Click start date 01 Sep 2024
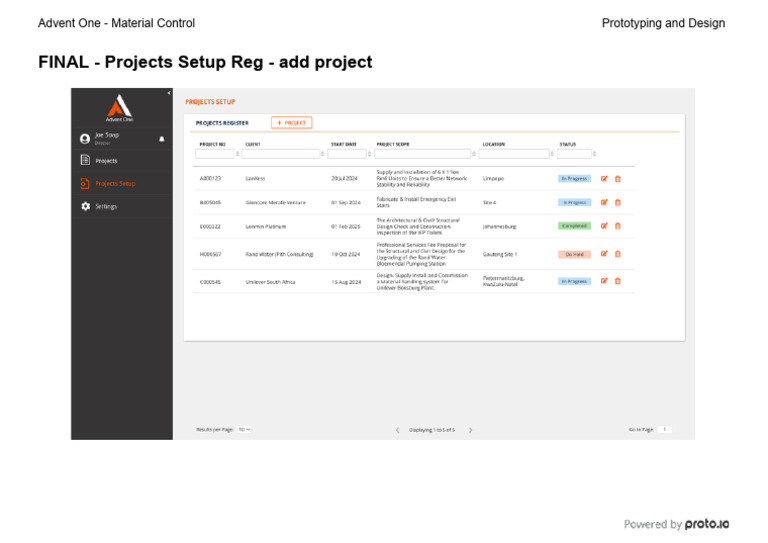768x543 pixels. point(346,202)
